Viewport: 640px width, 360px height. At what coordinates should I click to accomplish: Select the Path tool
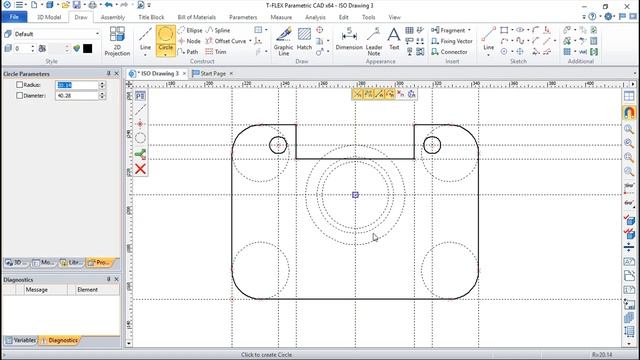click(x=188, y=52)
